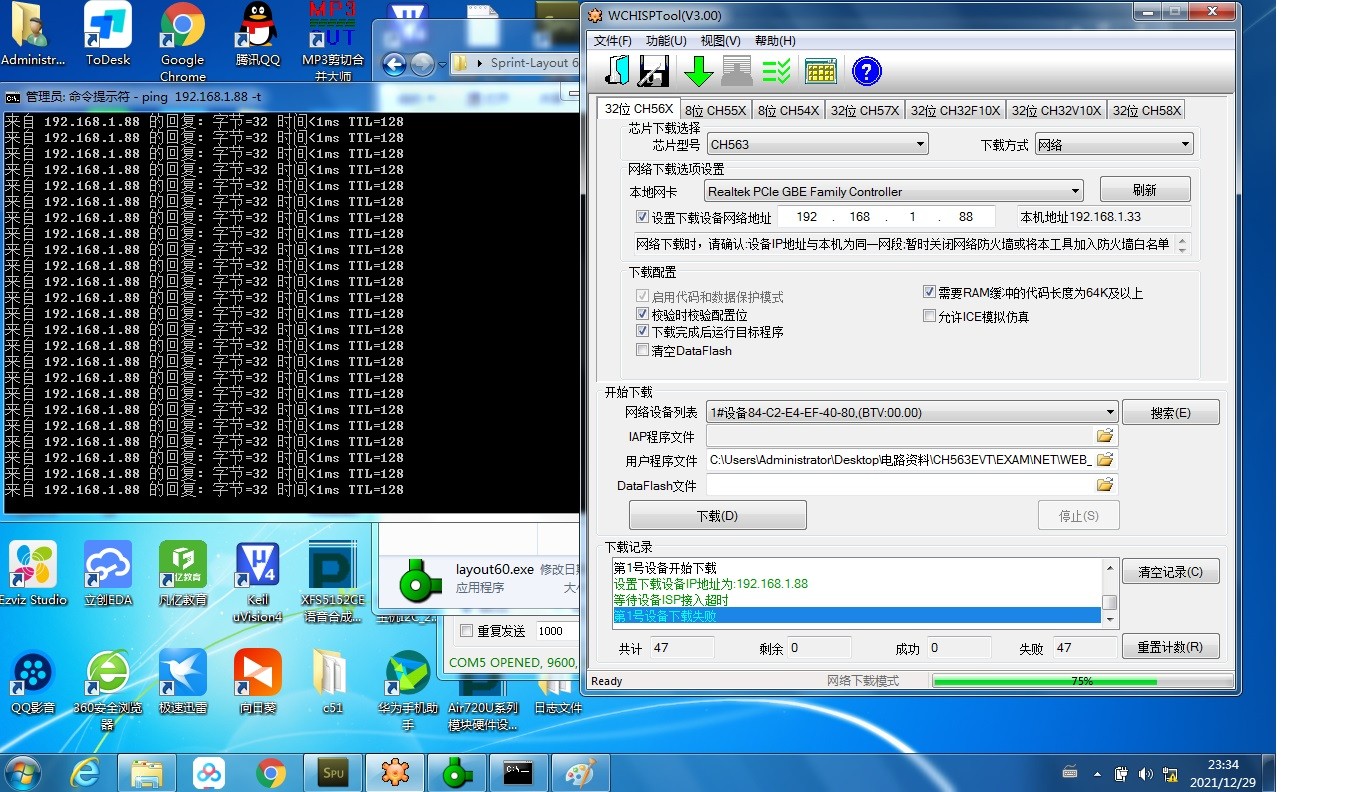Click taskbar clock showing 23:34

tap(1223, 773)
